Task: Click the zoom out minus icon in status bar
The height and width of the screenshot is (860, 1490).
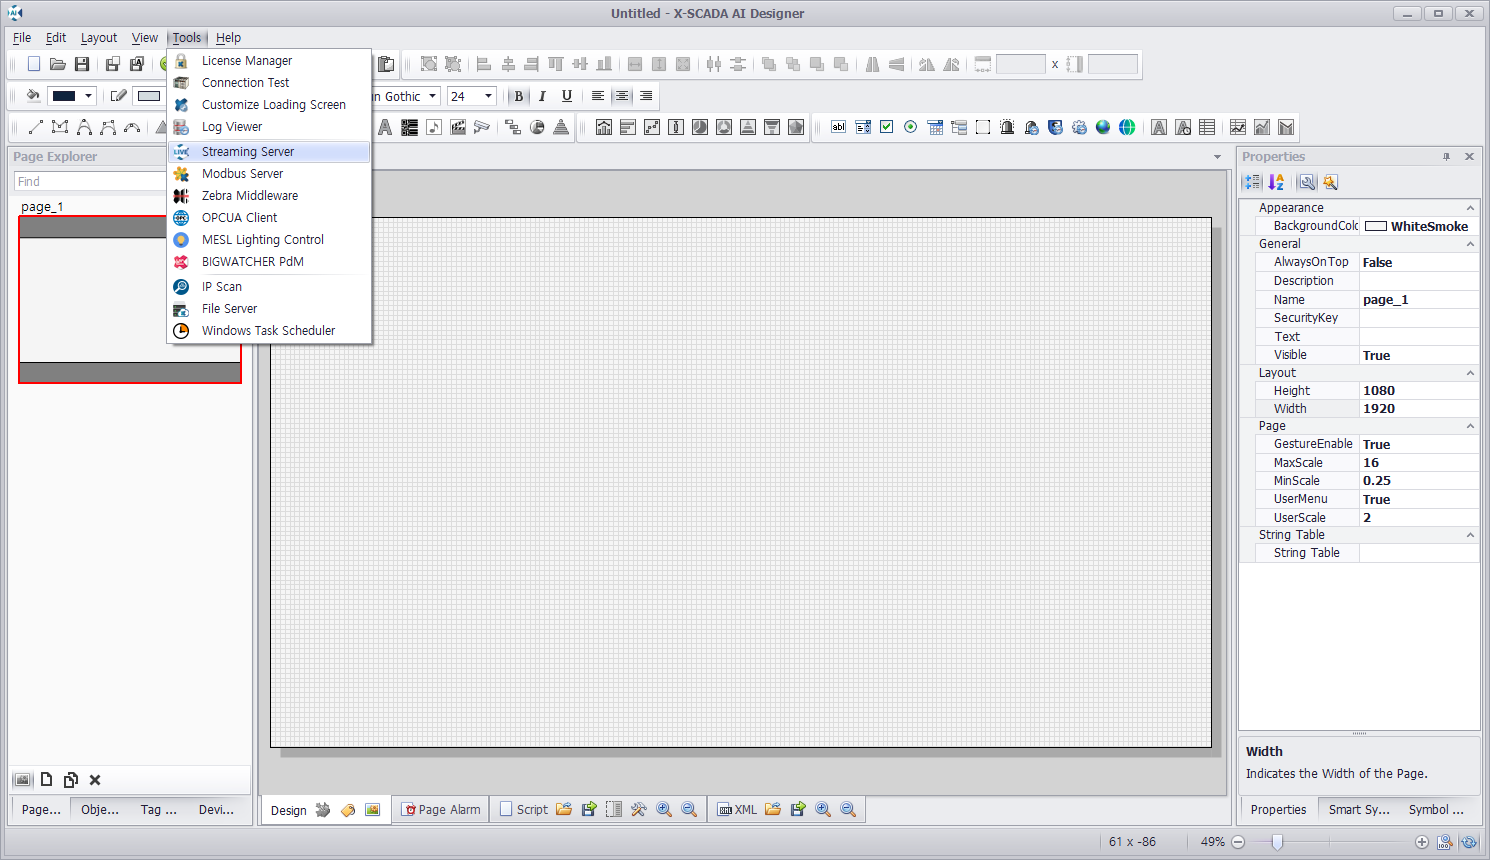Action: tap(1238, 842)
